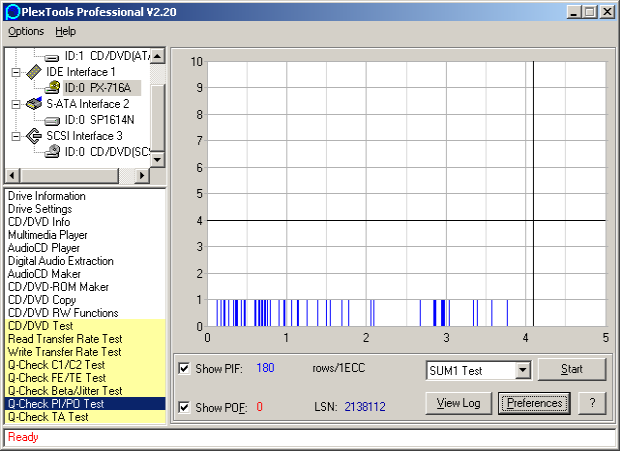The height and width of the screenshot is (451, 620).
Task: Click the View Log button
Action: click(x=458, y=403)
